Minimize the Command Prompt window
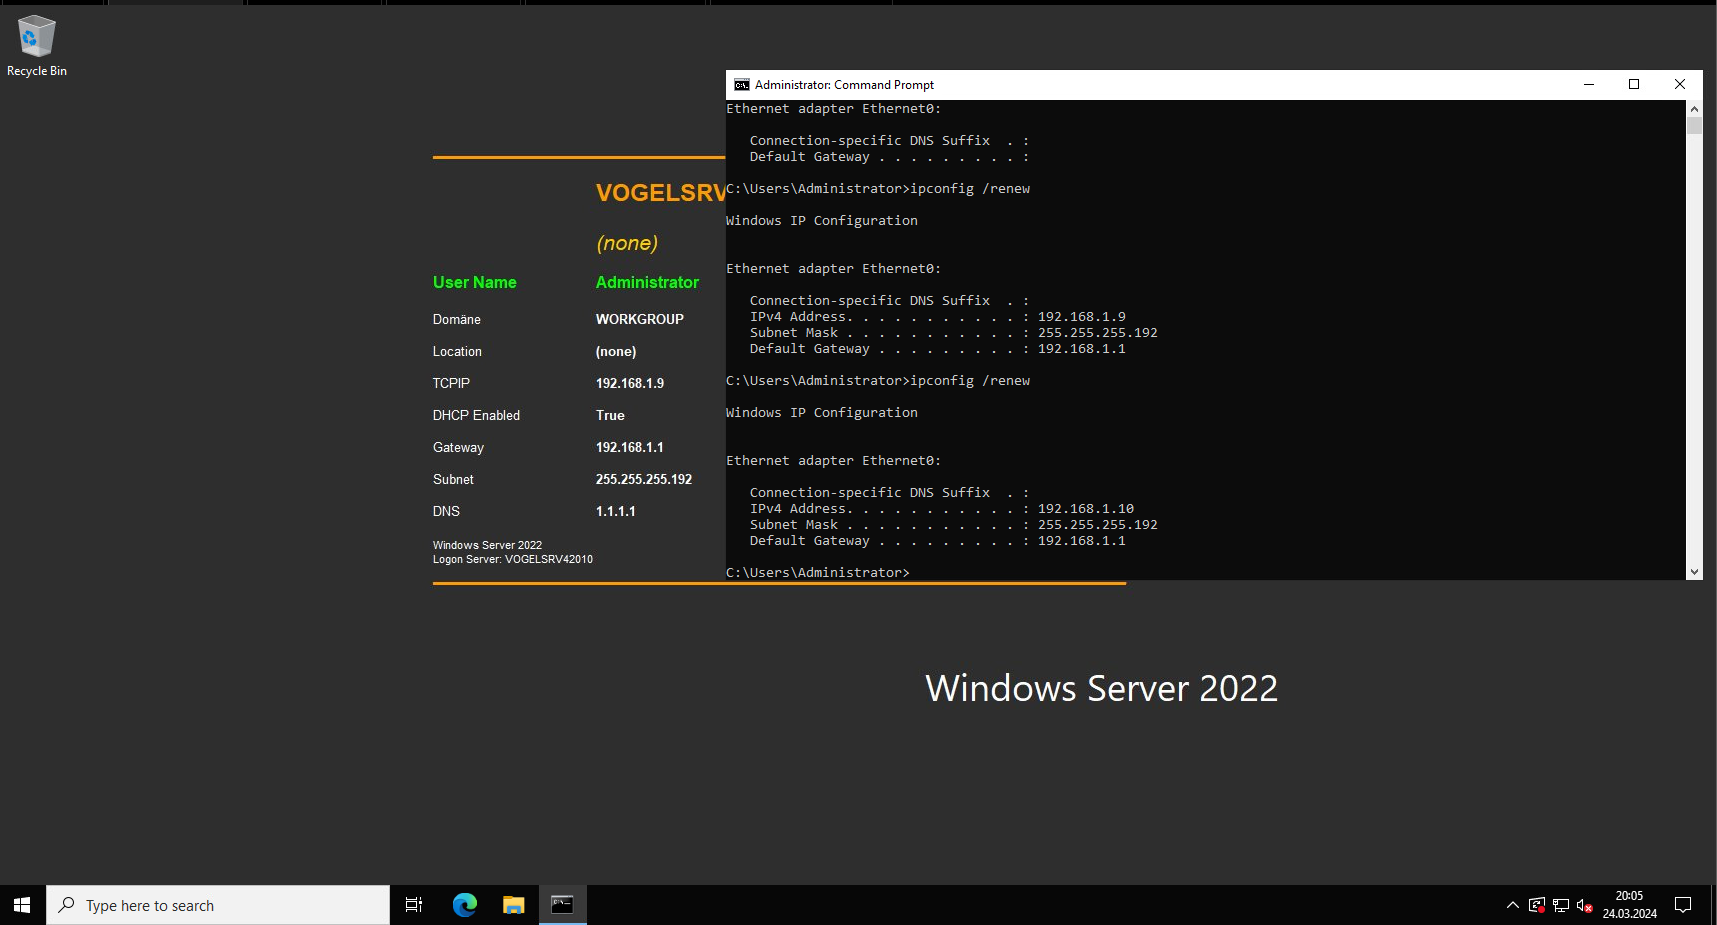 (1588, 85)
